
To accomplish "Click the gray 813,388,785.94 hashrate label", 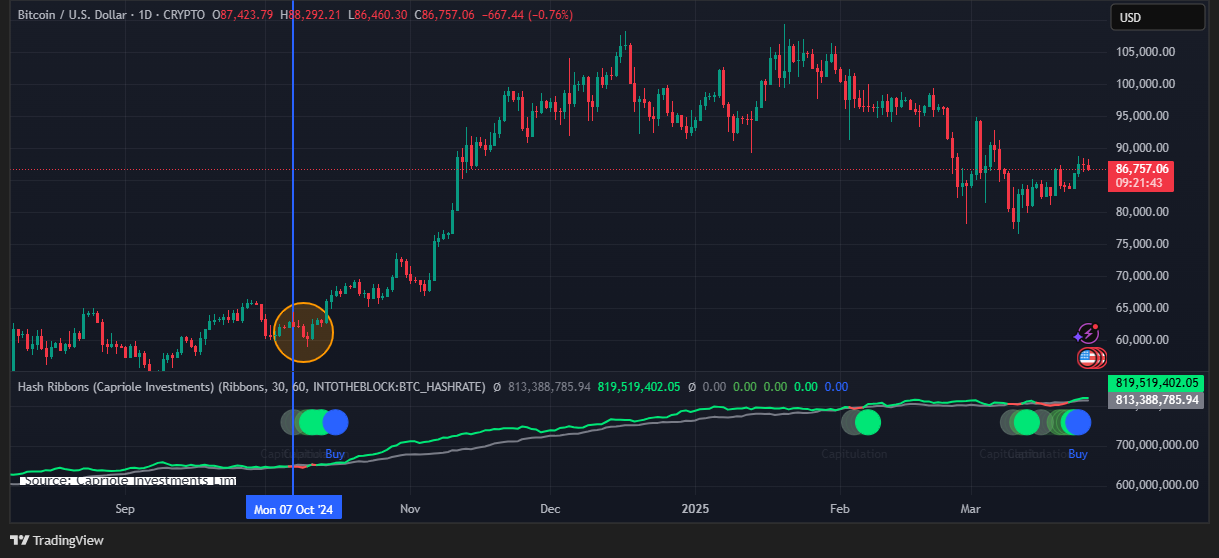I will [1157, 399].
